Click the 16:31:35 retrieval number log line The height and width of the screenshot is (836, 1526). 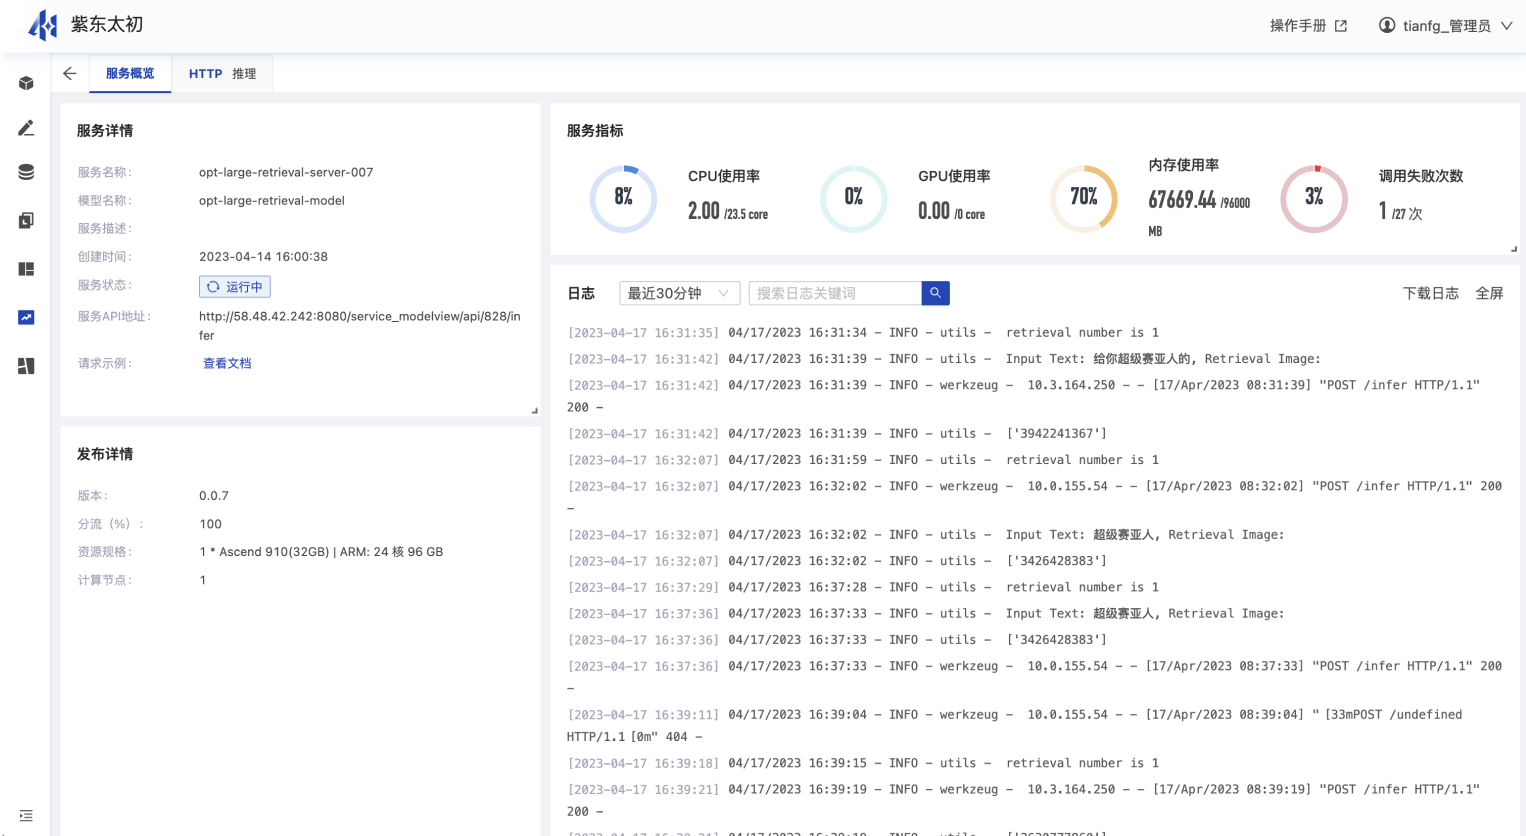pos(863,332)
